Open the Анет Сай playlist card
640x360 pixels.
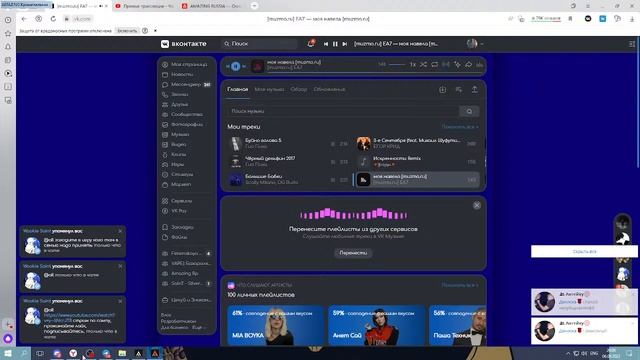click(376, 325)
